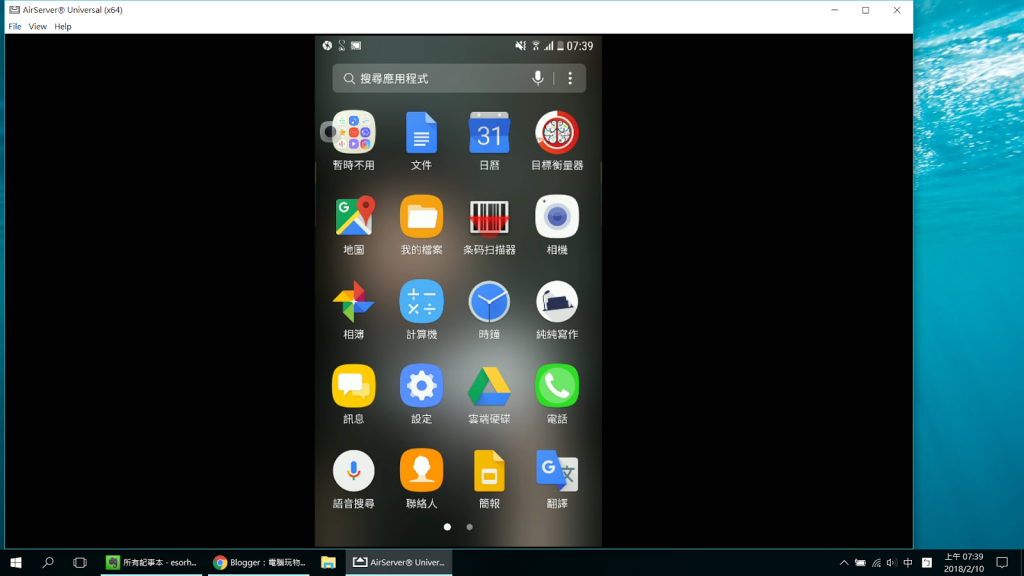Launch the 条码扫描器 barcode scanner app
The width and height of the screenshot is (1024, 576).
point(489,216)
